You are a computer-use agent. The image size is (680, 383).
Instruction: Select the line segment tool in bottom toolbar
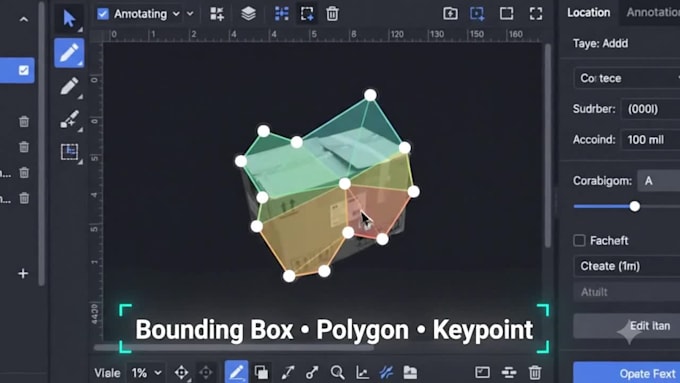click(x=288, y=372)
